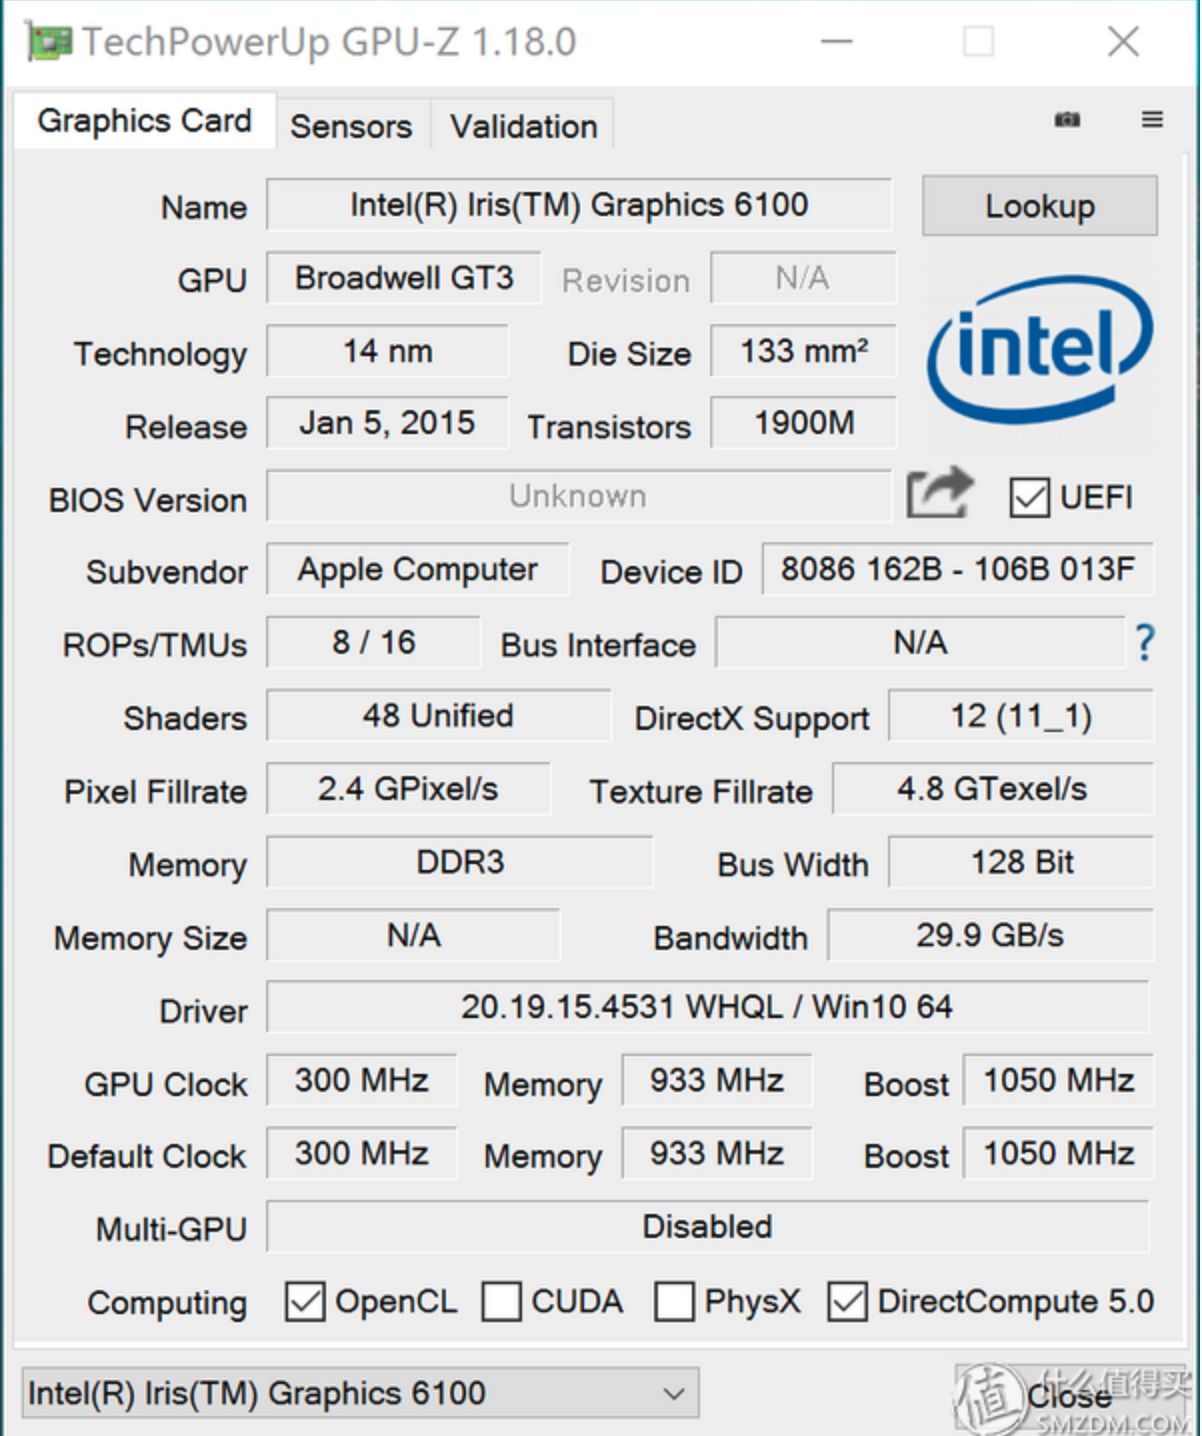Click the GPU-Z app icon in the title bar
The image size is (1202, 1436).
[x=49, y=43]
